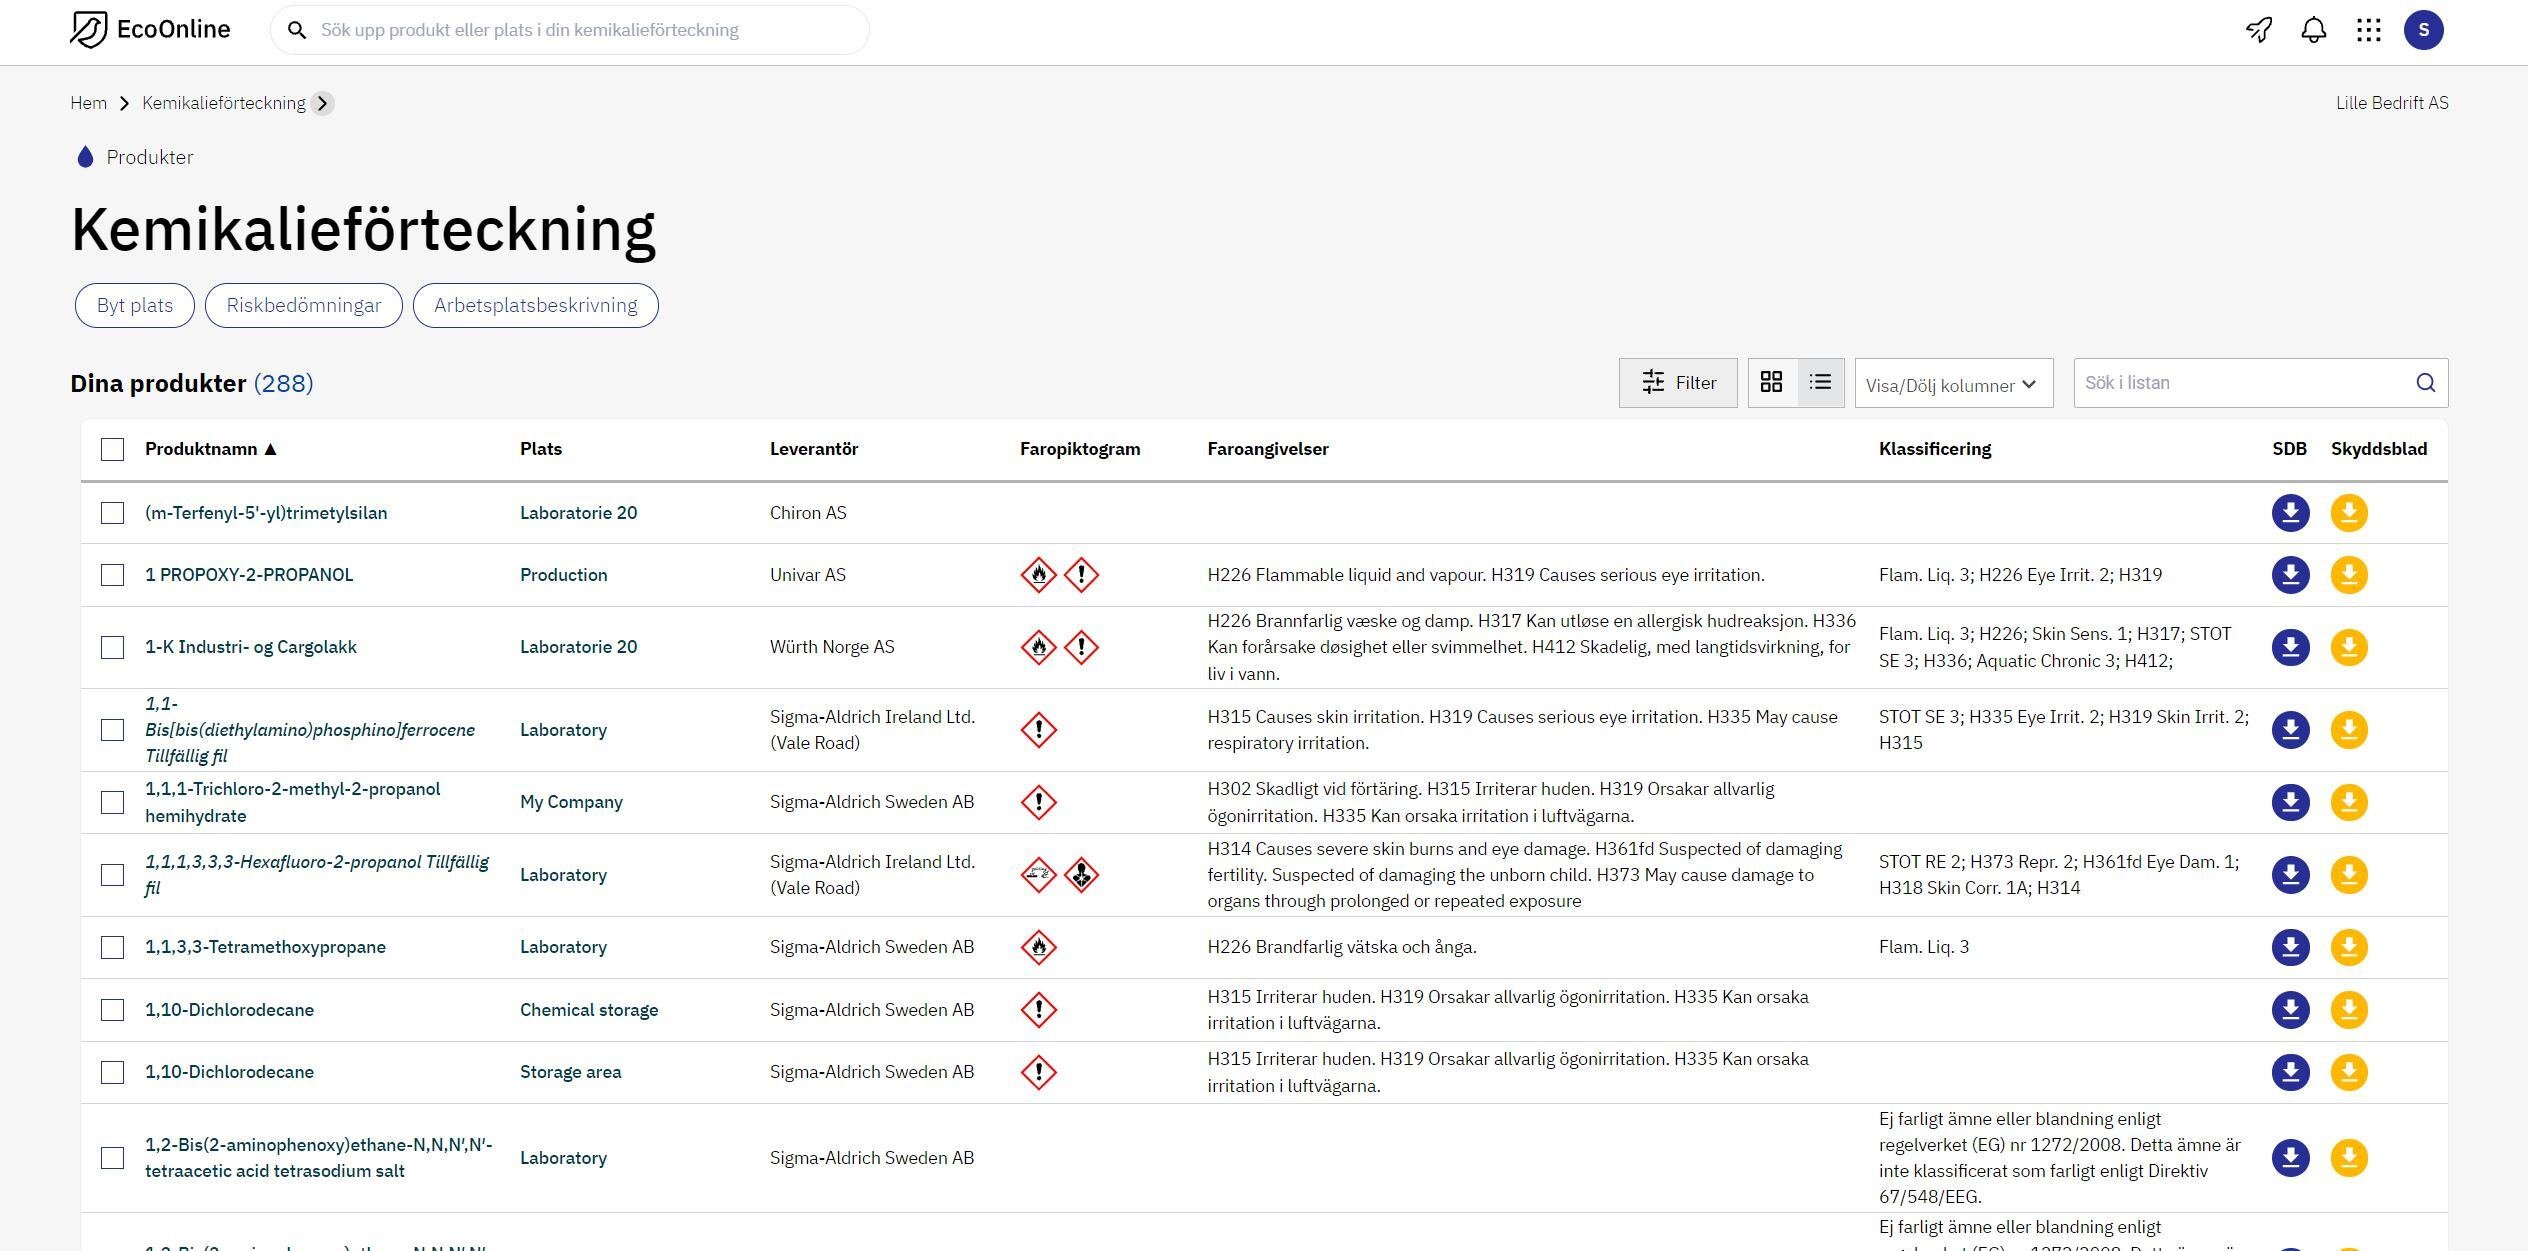This screenshot has width=2528, height=1251.
Task: Check the 1,10-Dichlorodecane Storage area row
Action: (x=112, y=1072)
